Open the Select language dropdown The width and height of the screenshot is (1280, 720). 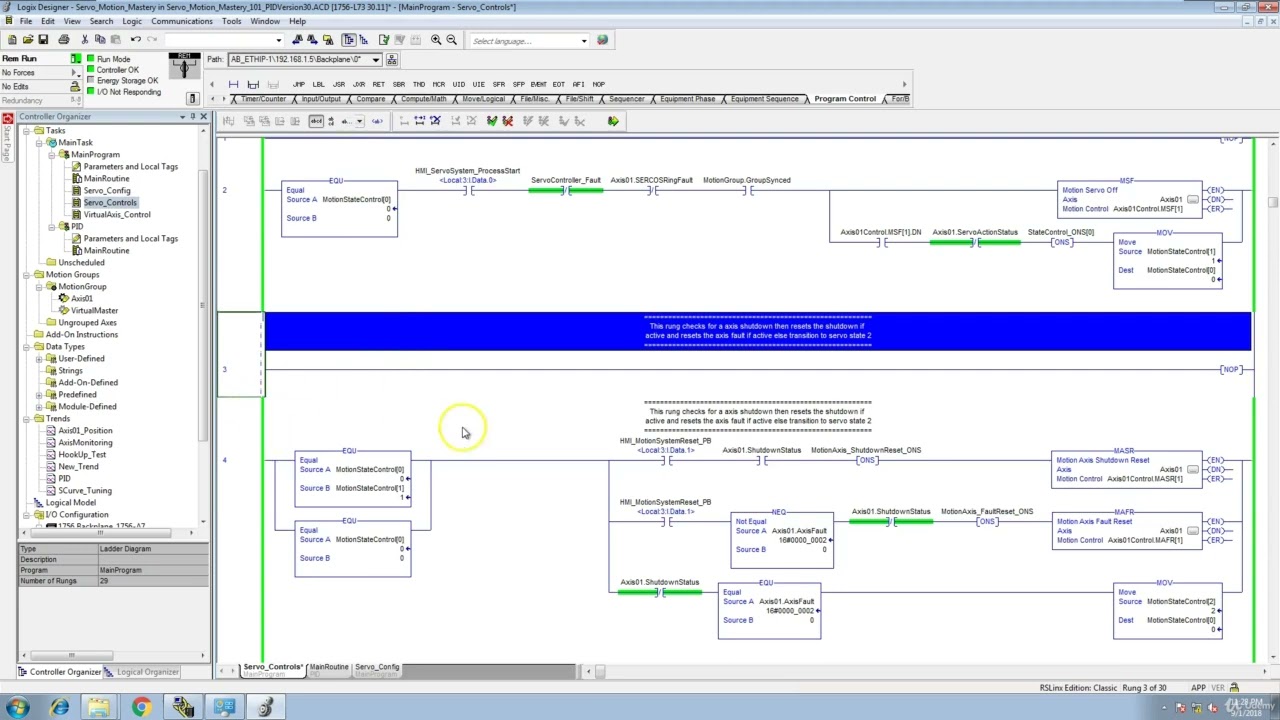coord(584,41)
